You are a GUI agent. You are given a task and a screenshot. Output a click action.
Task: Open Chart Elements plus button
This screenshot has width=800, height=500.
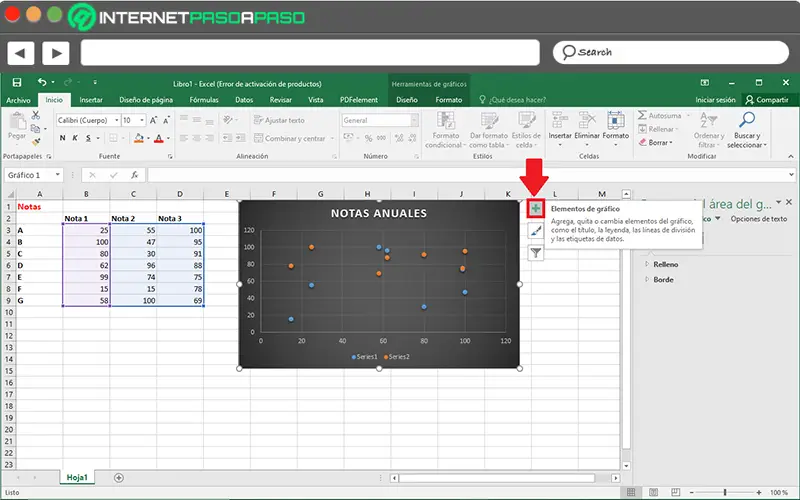tap(535, 208)
